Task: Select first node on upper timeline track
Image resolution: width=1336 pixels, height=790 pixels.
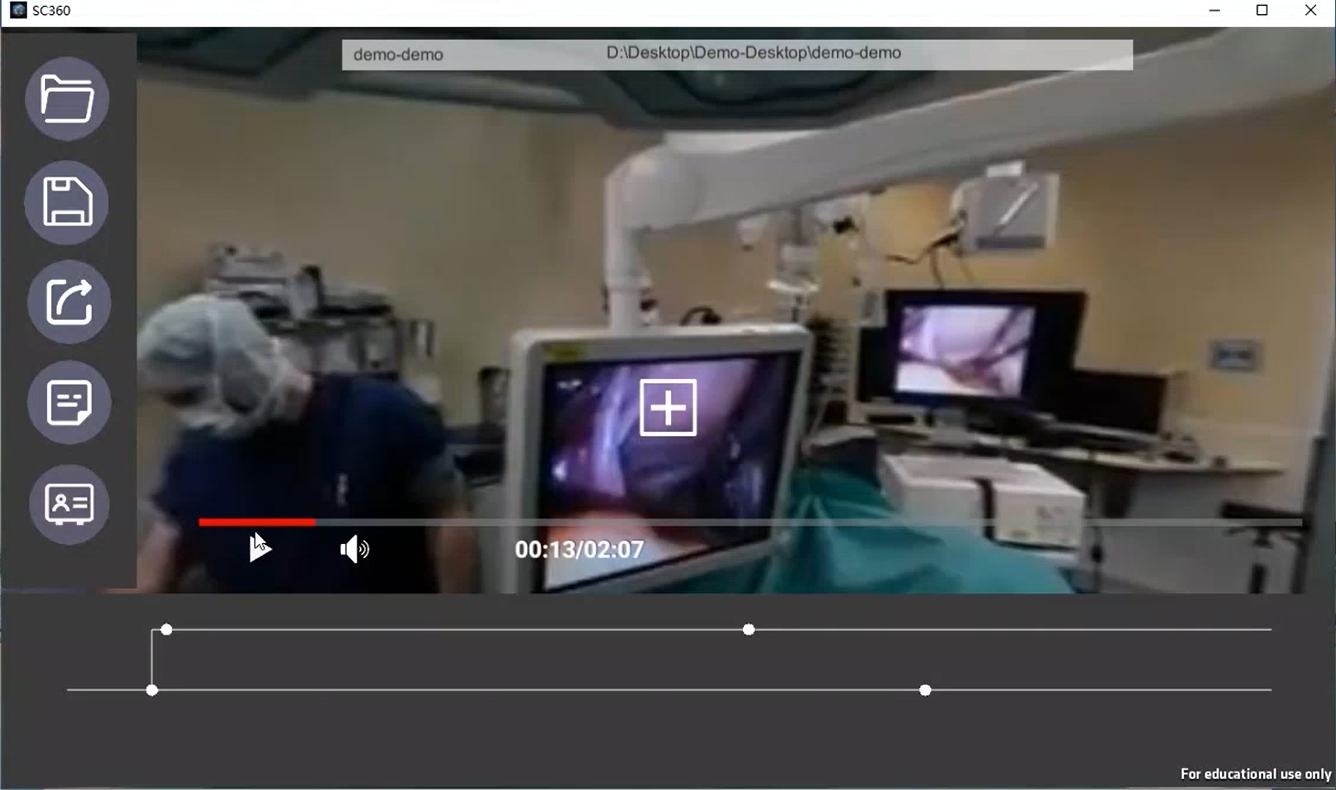Action: [167, 629]
